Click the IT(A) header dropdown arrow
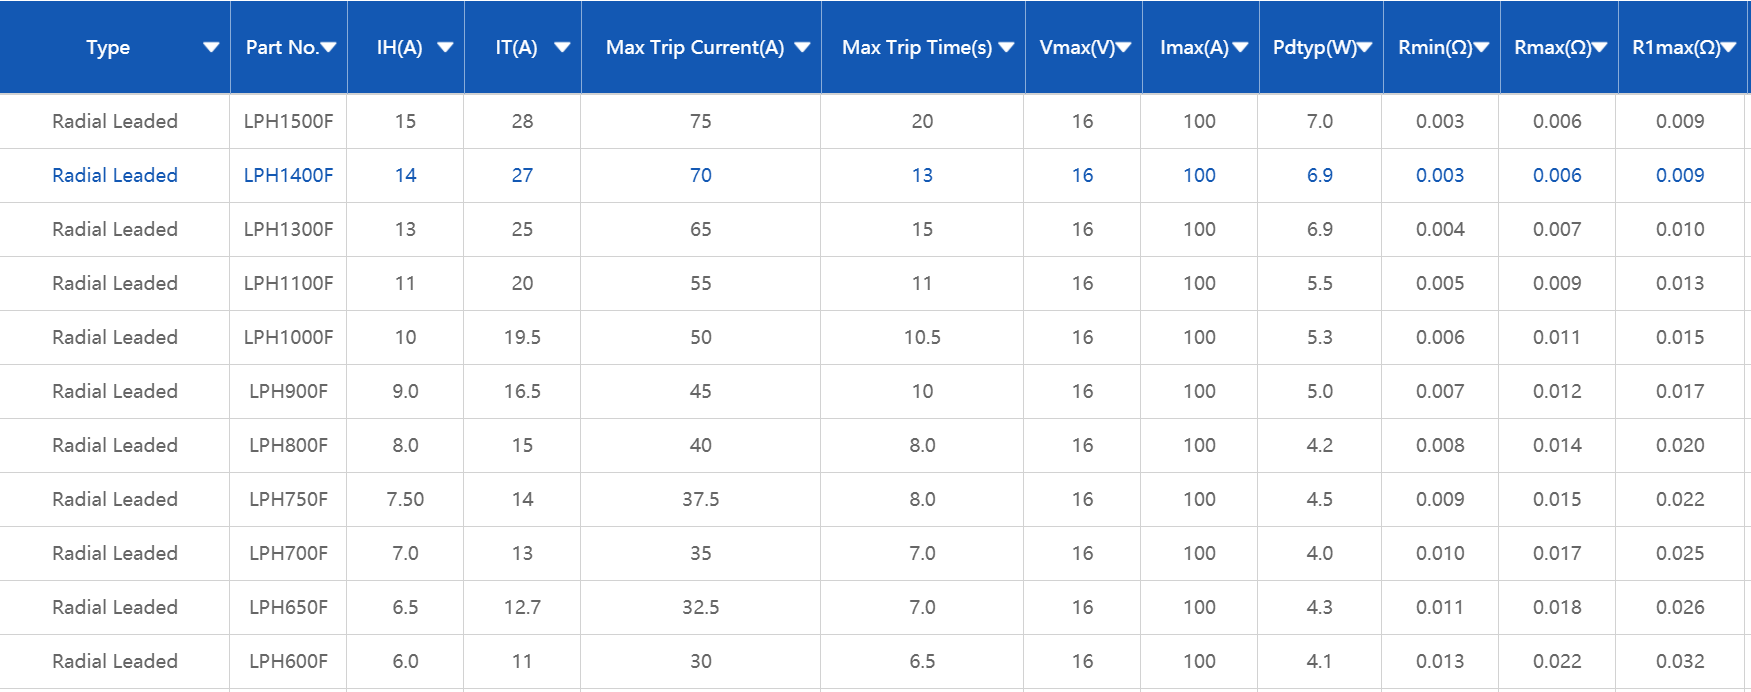This screenshot has height=692, width=1751. click(x=562, y=48)
